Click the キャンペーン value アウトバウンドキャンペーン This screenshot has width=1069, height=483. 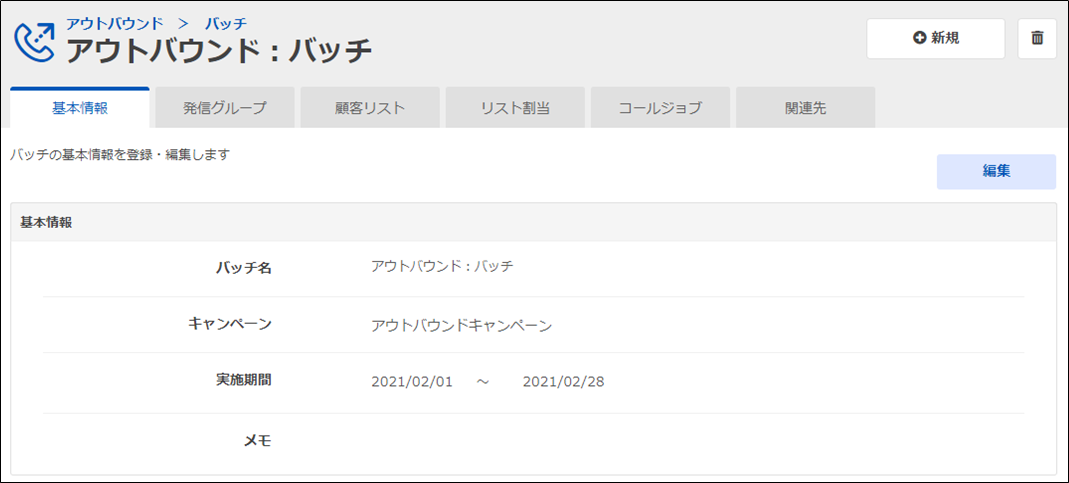click(461, 325)
